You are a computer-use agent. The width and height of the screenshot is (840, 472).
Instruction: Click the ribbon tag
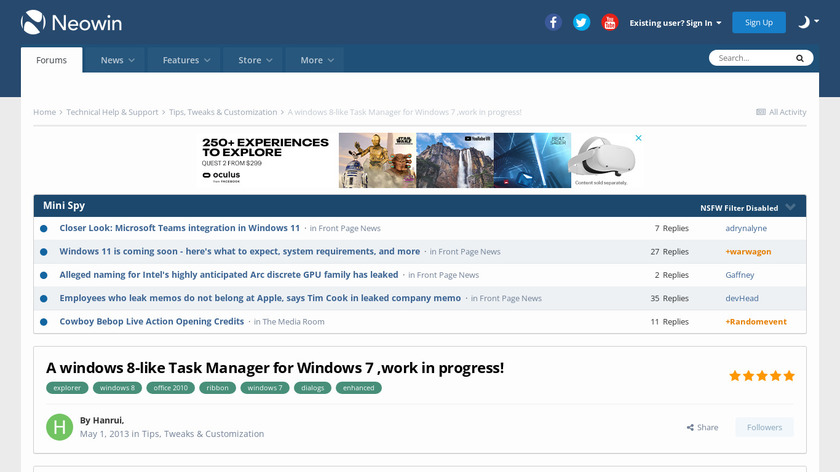pos(218,388)
